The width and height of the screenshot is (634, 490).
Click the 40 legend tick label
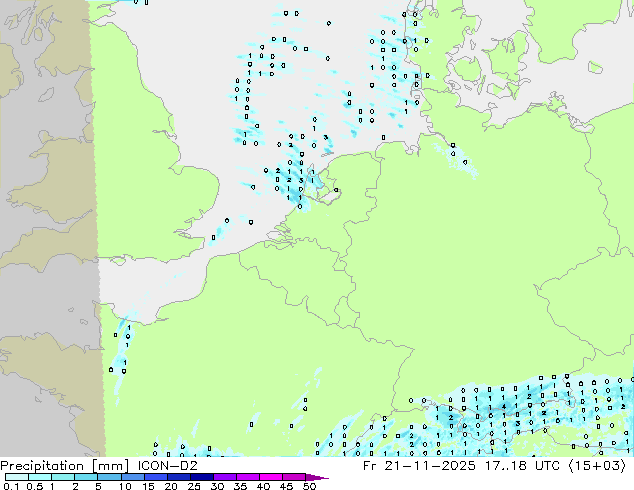[x=263, y=486]
